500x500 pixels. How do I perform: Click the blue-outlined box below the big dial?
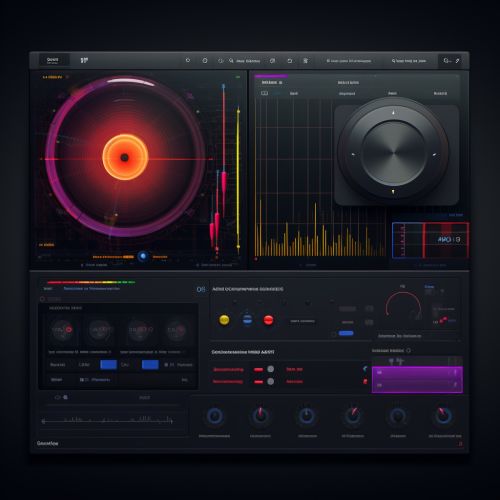tap(408, 240)
